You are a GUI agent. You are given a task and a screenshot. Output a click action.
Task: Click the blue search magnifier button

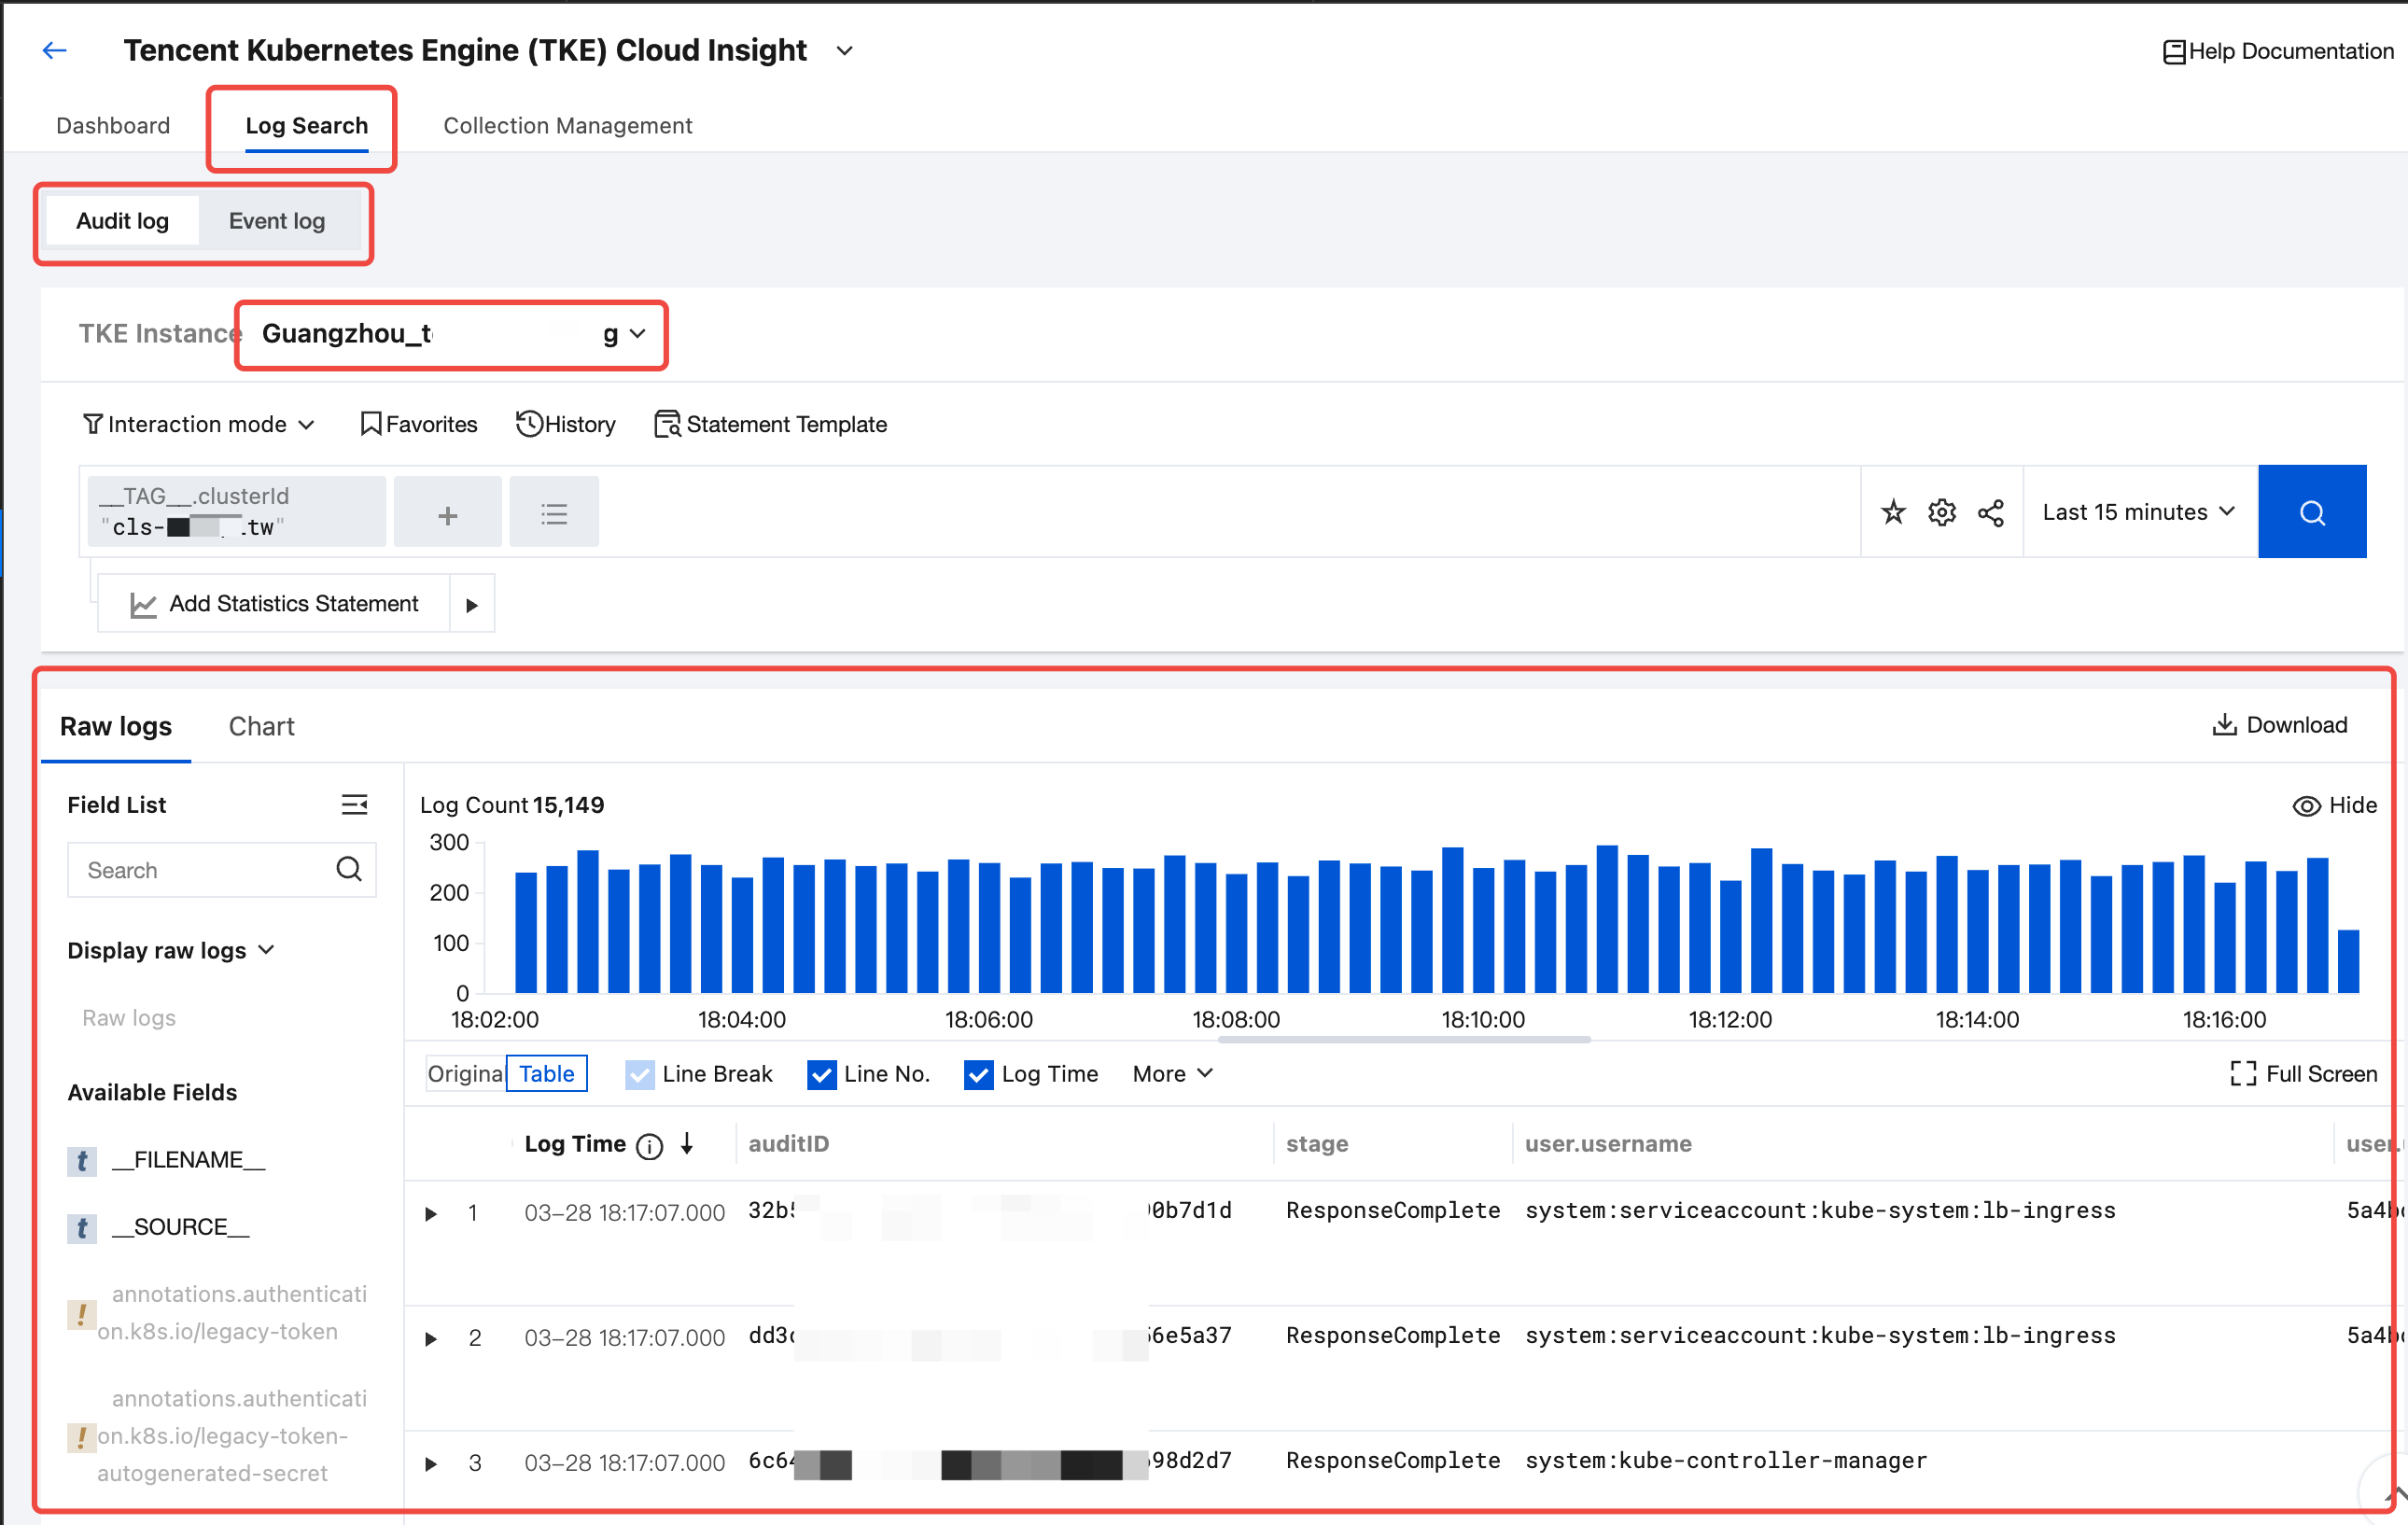coord(2311,512)
